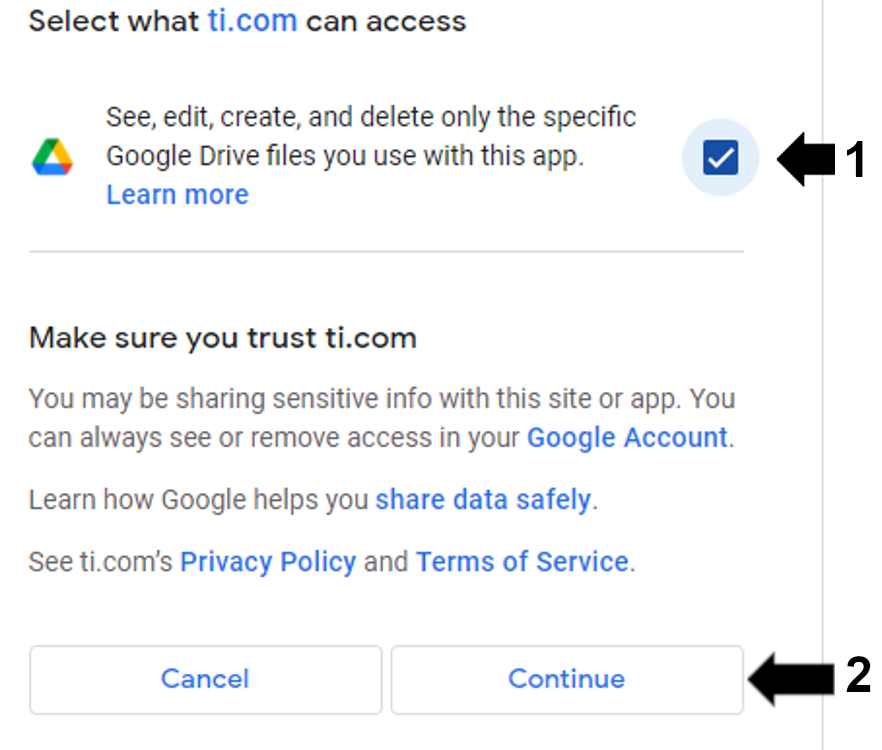Click the number 2 annotation label
882x750 pixels.
858,677
